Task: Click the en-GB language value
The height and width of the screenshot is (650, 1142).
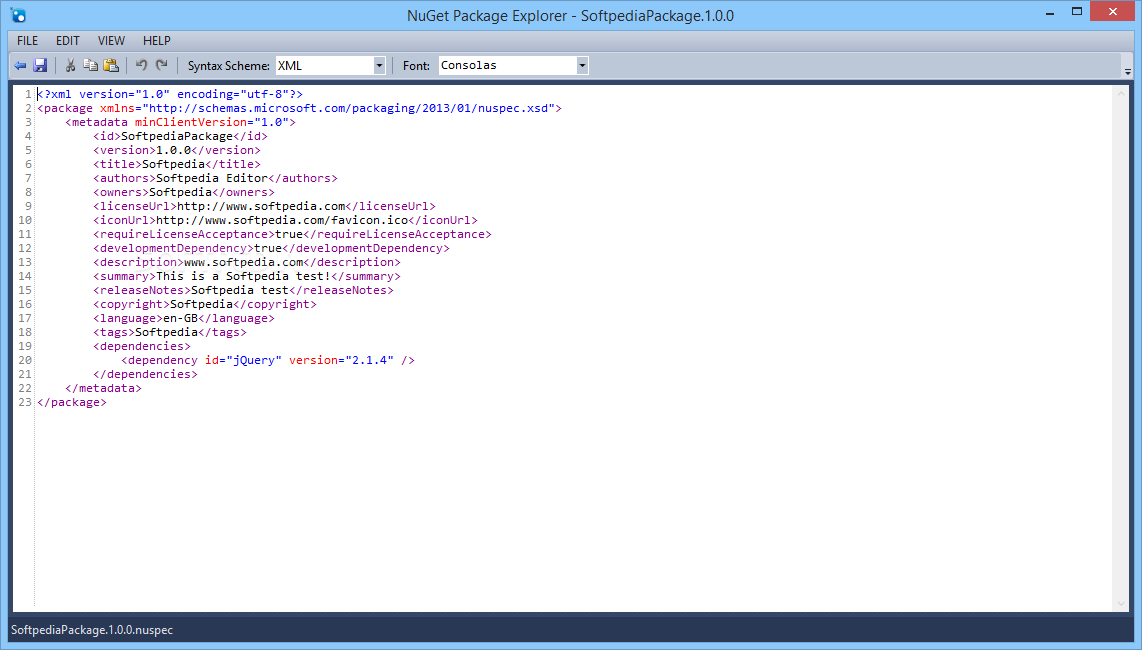Action: 181,318
